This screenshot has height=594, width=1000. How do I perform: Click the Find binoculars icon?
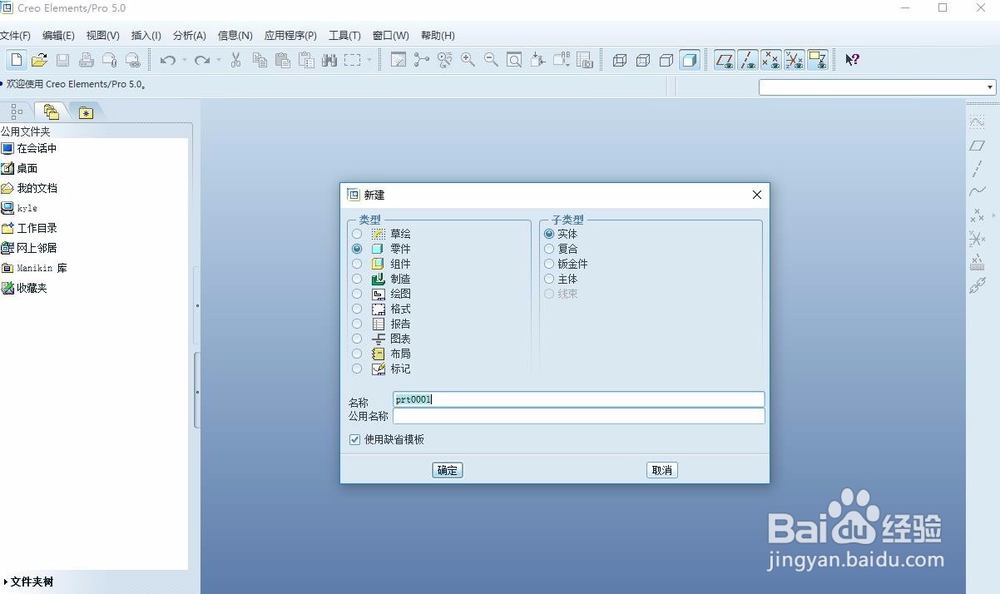pos(329,60)
